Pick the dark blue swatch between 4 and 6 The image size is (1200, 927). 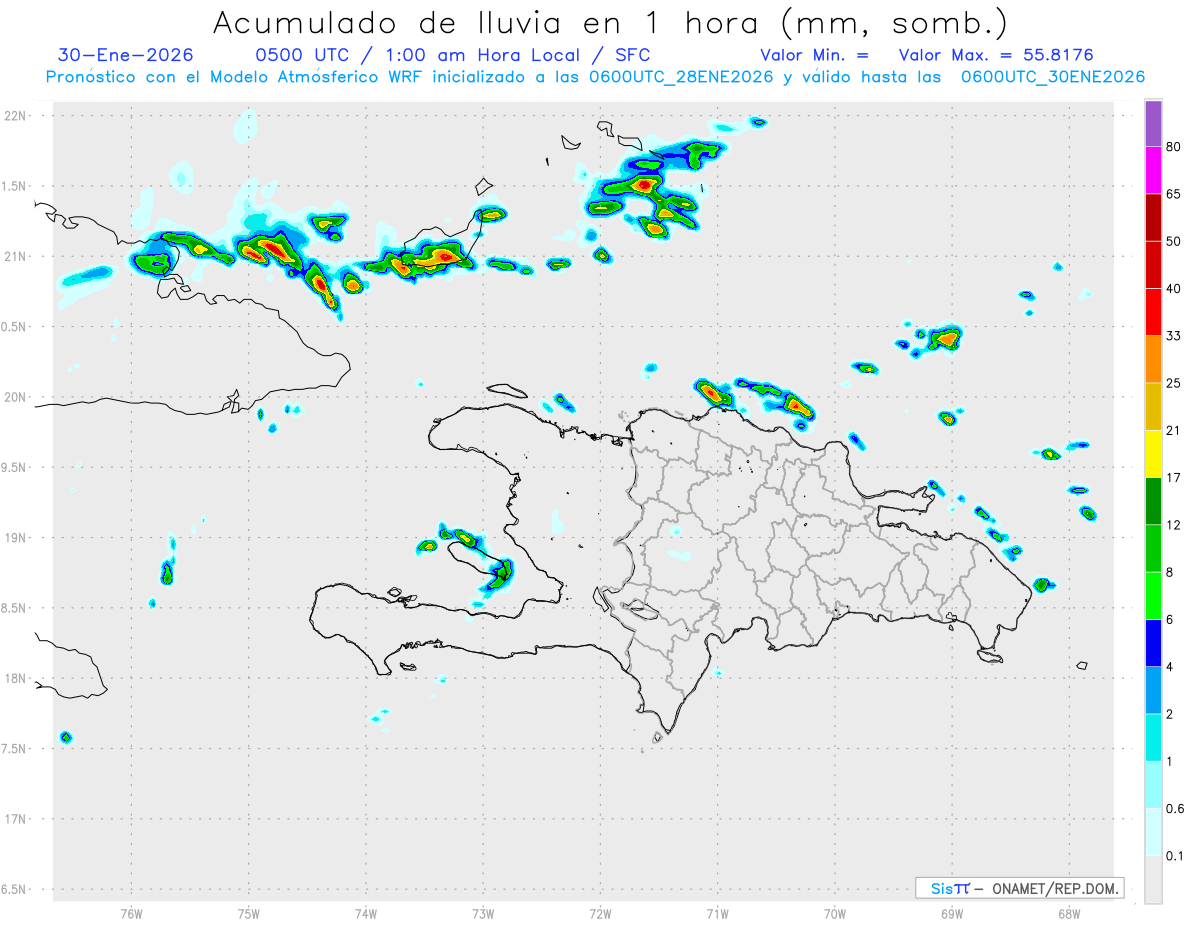1153,643
